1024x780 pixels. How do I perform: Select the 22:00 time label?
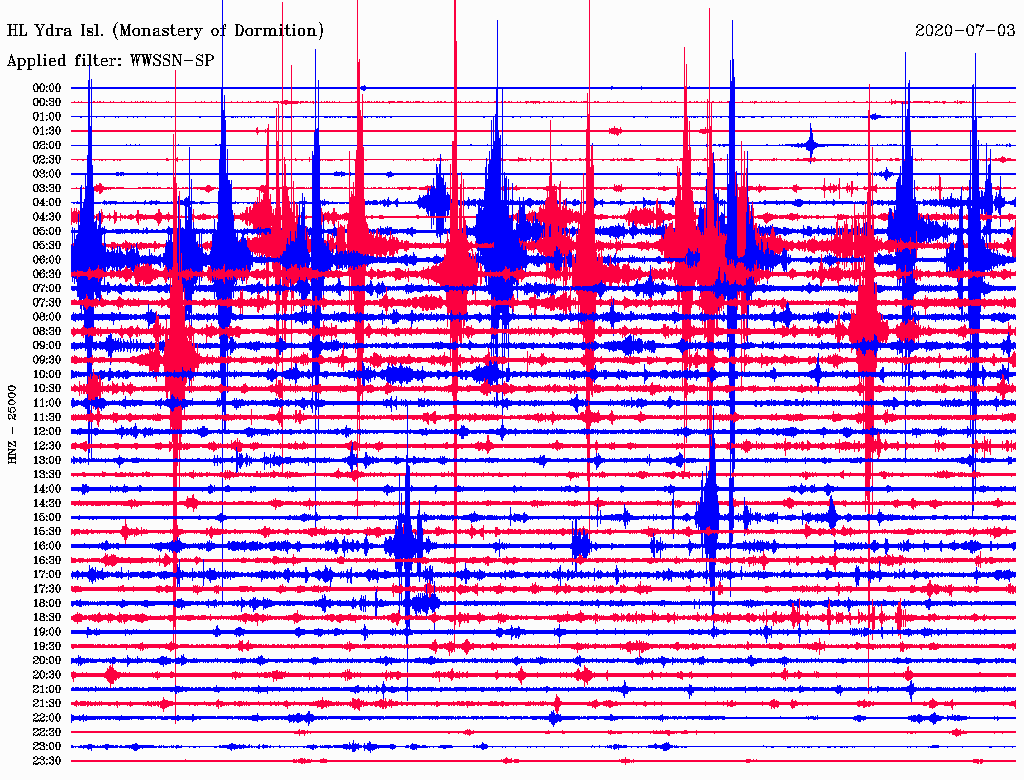(47, 718)
